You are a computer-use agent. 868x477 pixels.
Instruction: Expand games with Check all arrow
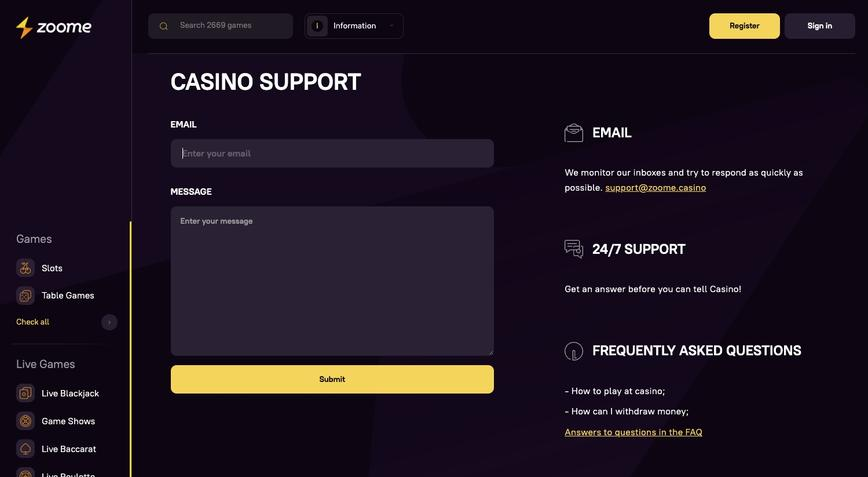coord(109,322)
